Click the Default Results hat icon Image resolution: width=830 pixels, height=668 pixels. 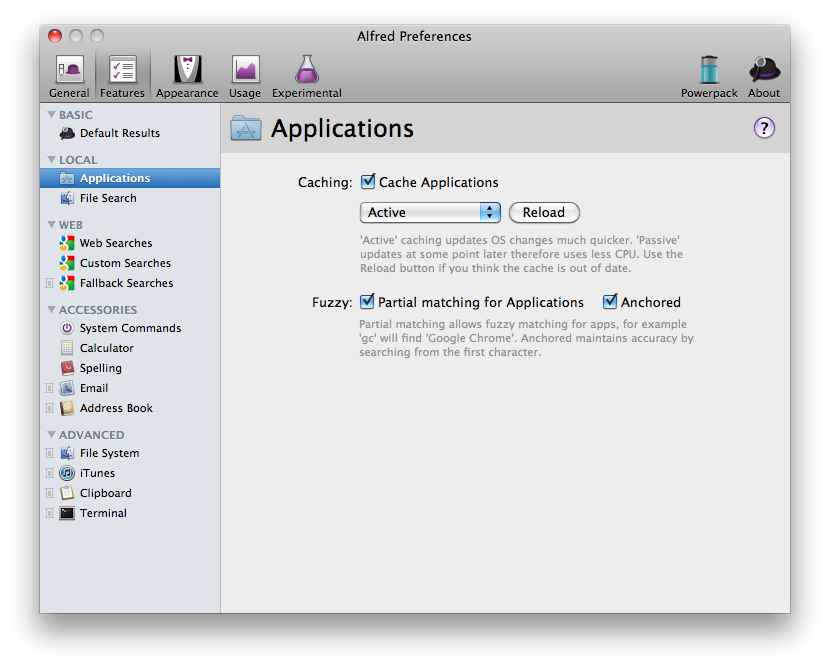click(67, 133)
